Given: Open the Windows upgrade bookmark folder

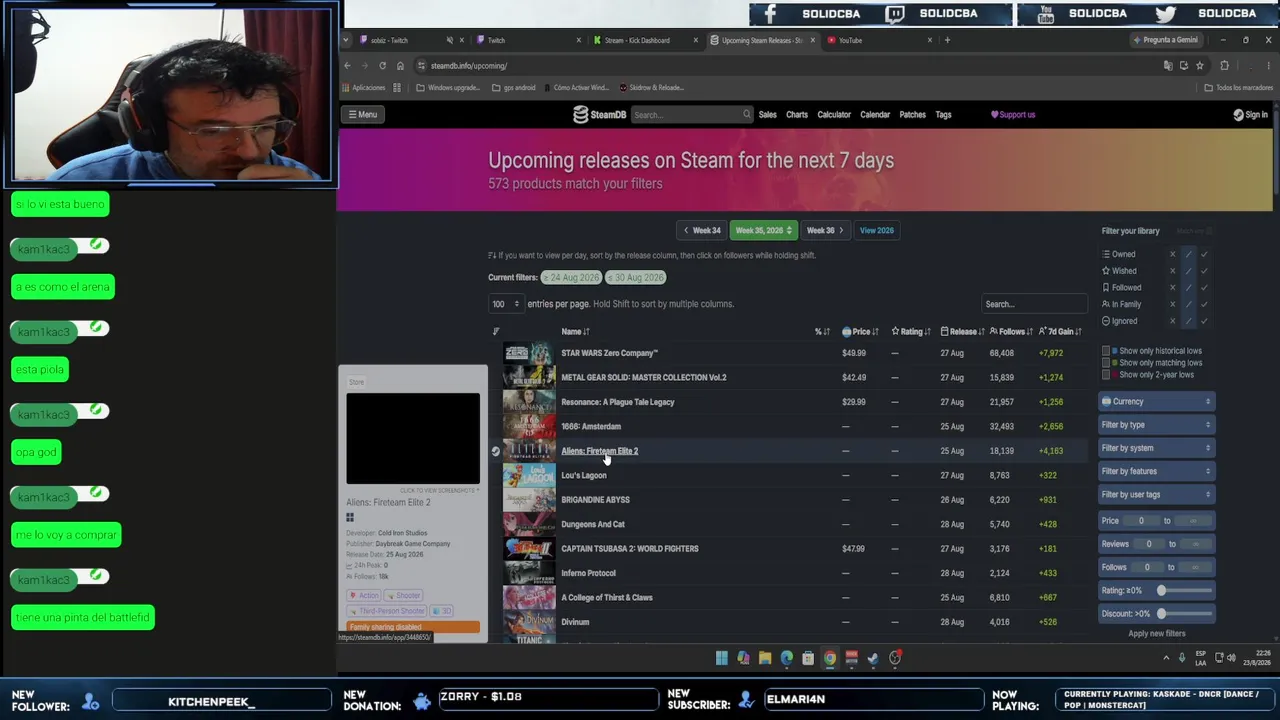Looking at the screenshot, I should [447, 88].
